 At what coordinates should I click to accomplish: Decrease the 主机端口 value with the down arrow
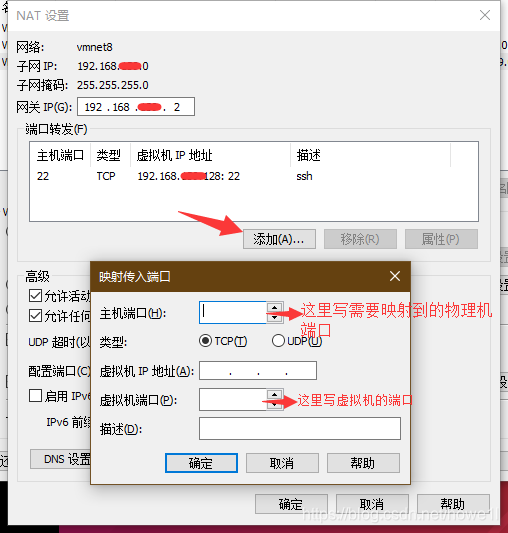[275, 317]
